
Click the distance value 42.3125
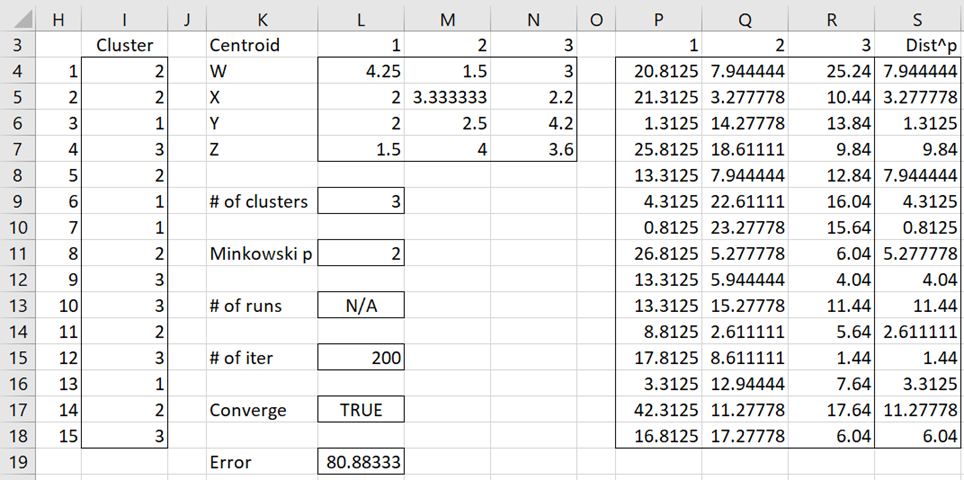[x=658, y=409]
